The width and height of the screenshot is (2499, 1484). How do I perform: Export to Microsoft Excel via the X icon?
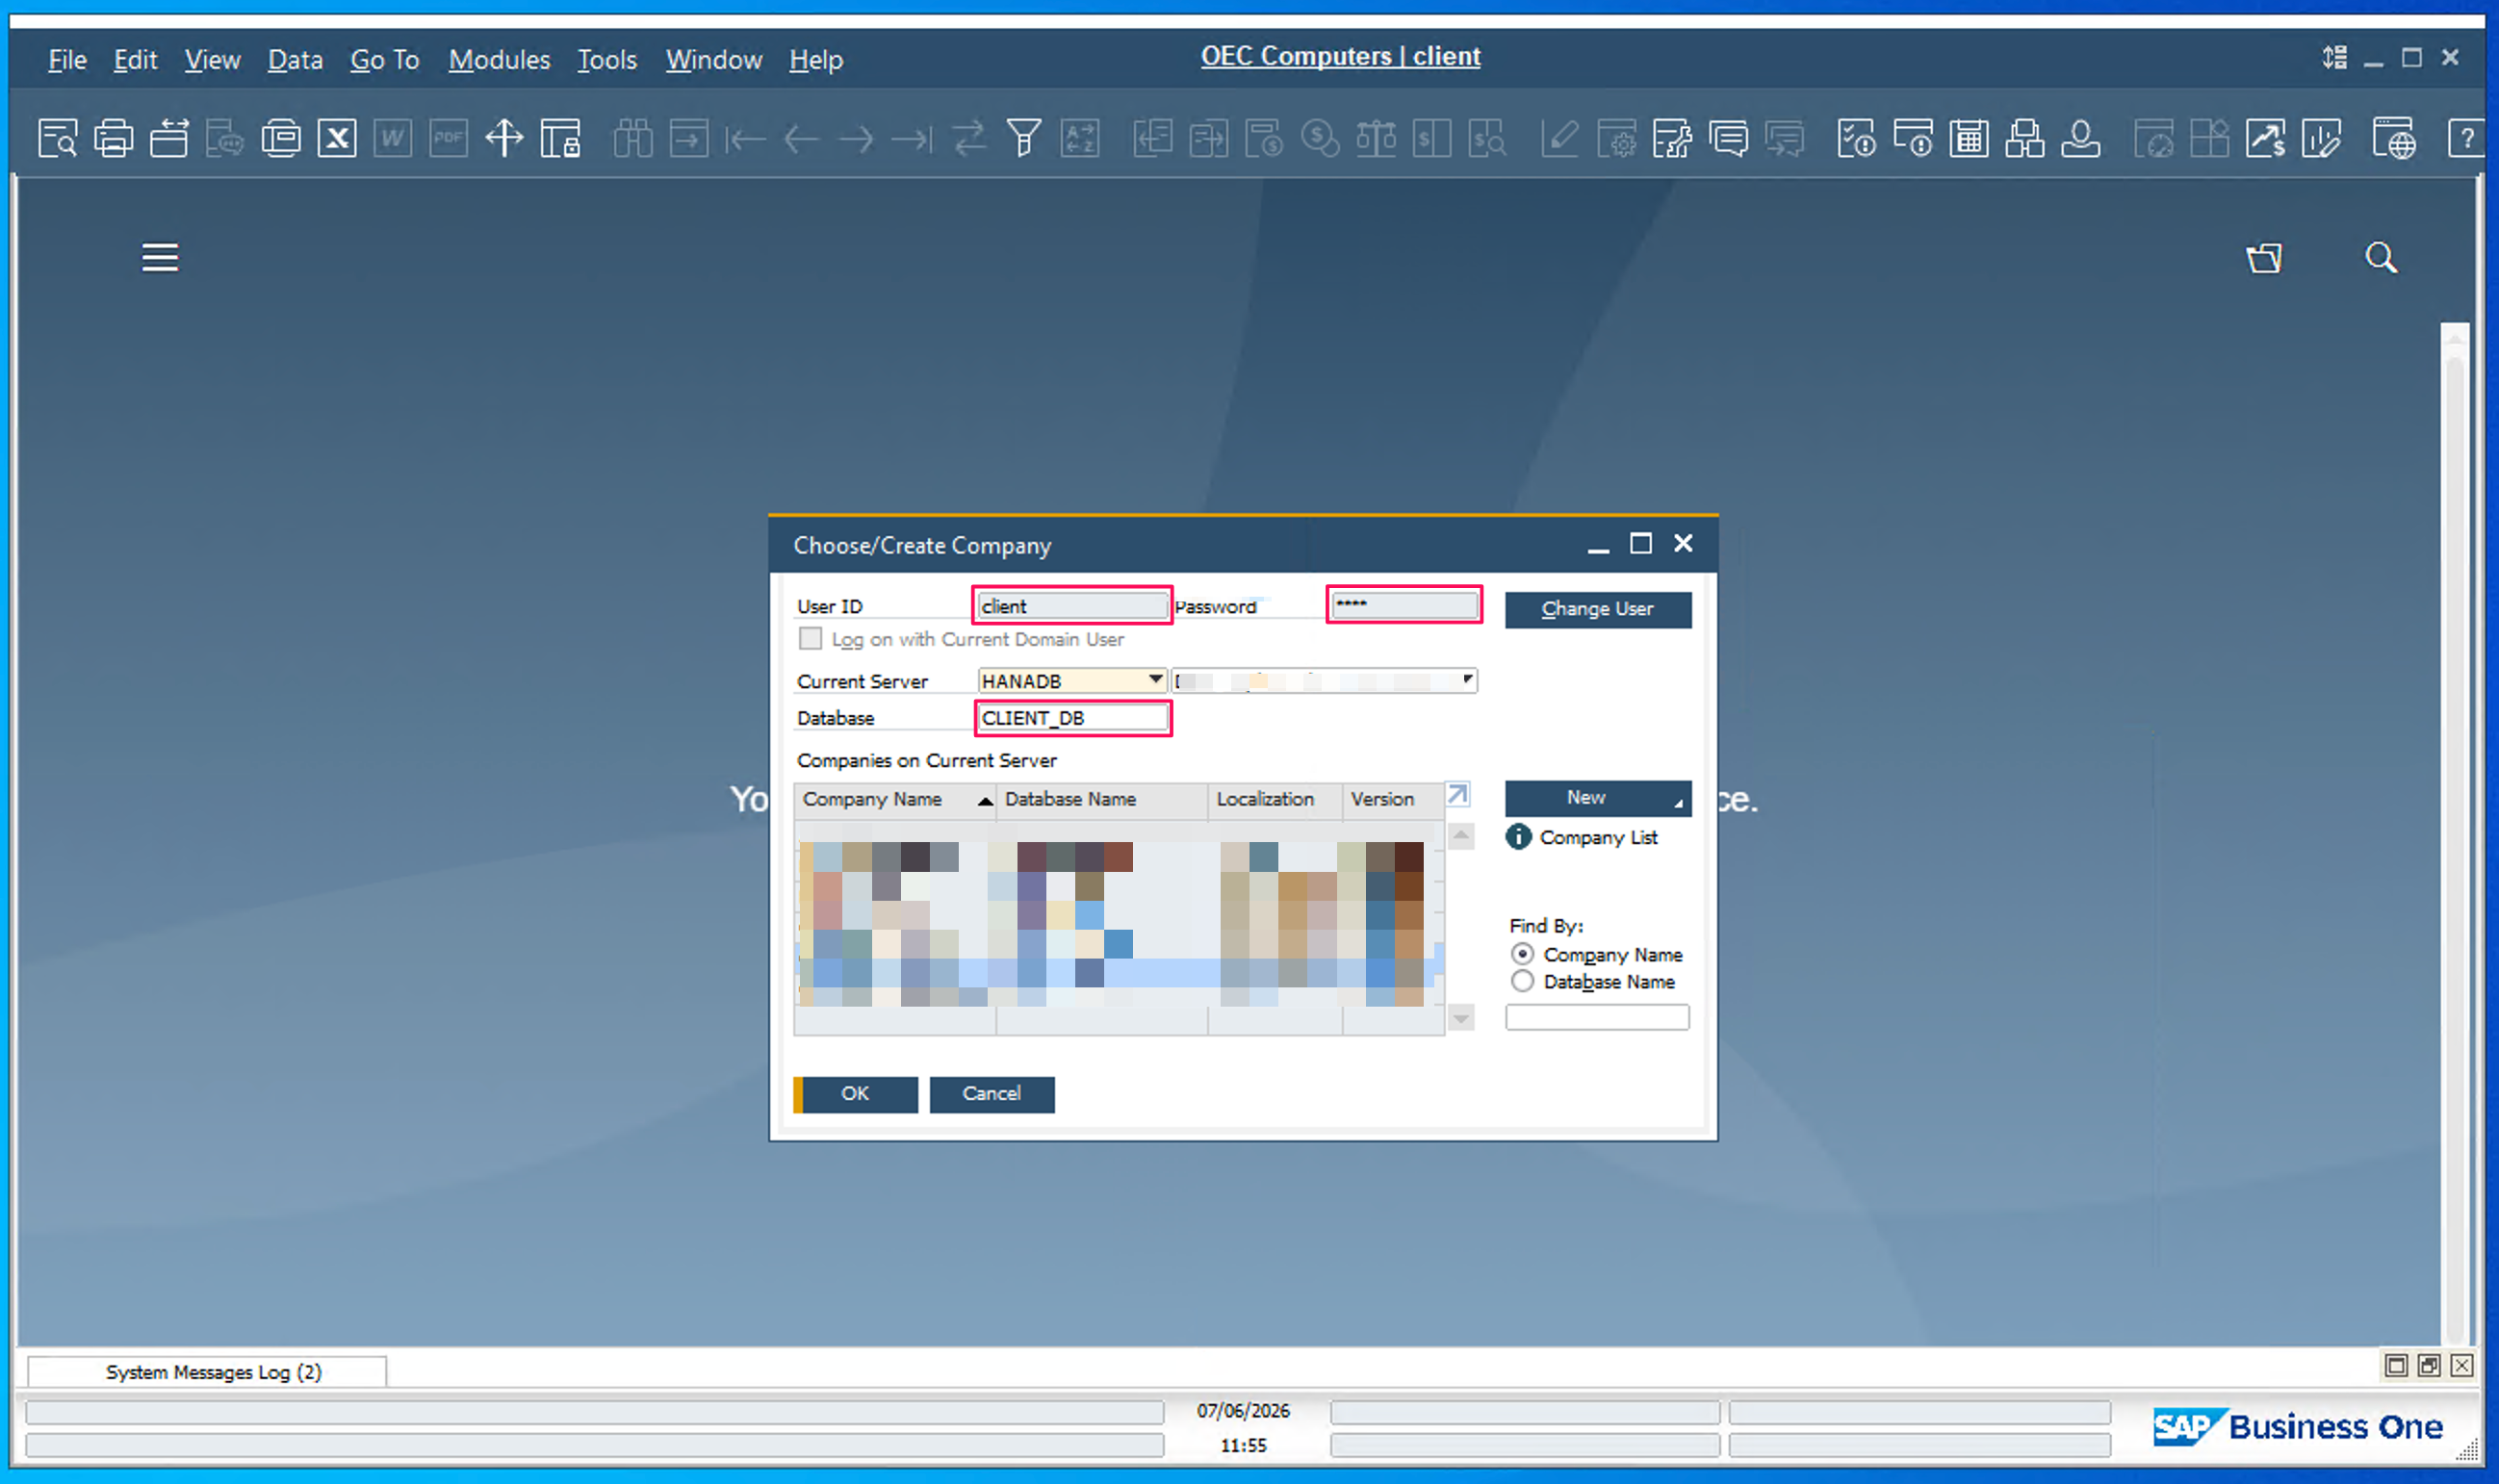pyautogui.click(x=337, y=138)
